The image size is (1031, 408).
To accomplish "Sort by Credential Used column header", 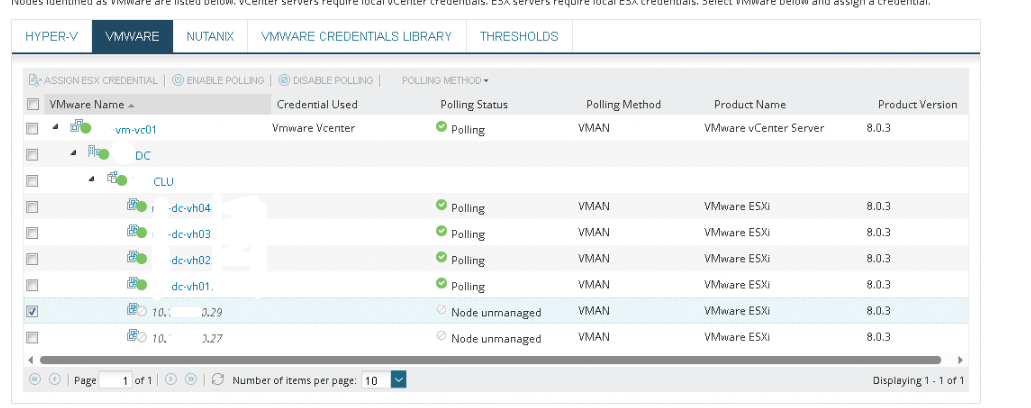I will pos(317,104).
